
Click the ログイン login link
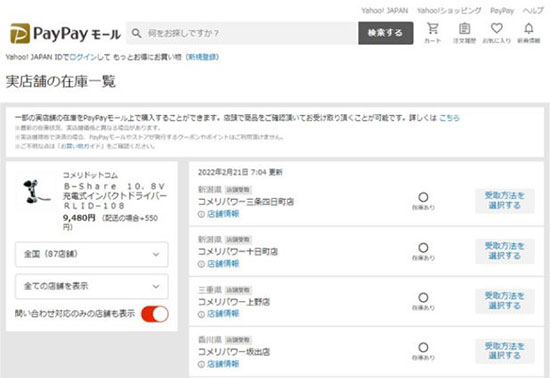[x=83, y=57]
